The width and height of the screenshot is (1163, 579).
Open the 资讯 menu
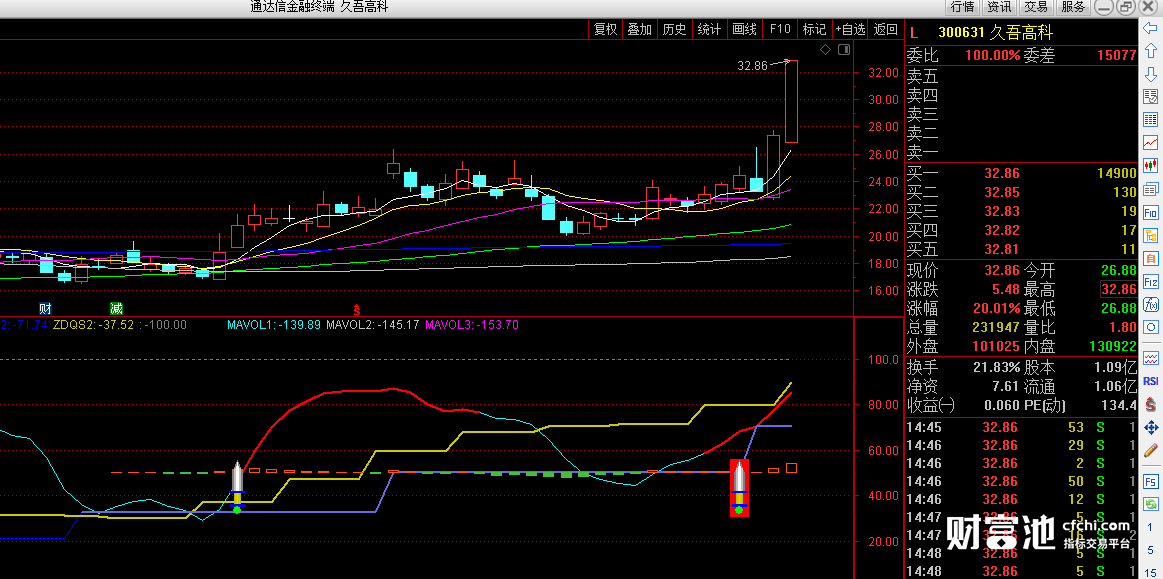click(999, 7)
